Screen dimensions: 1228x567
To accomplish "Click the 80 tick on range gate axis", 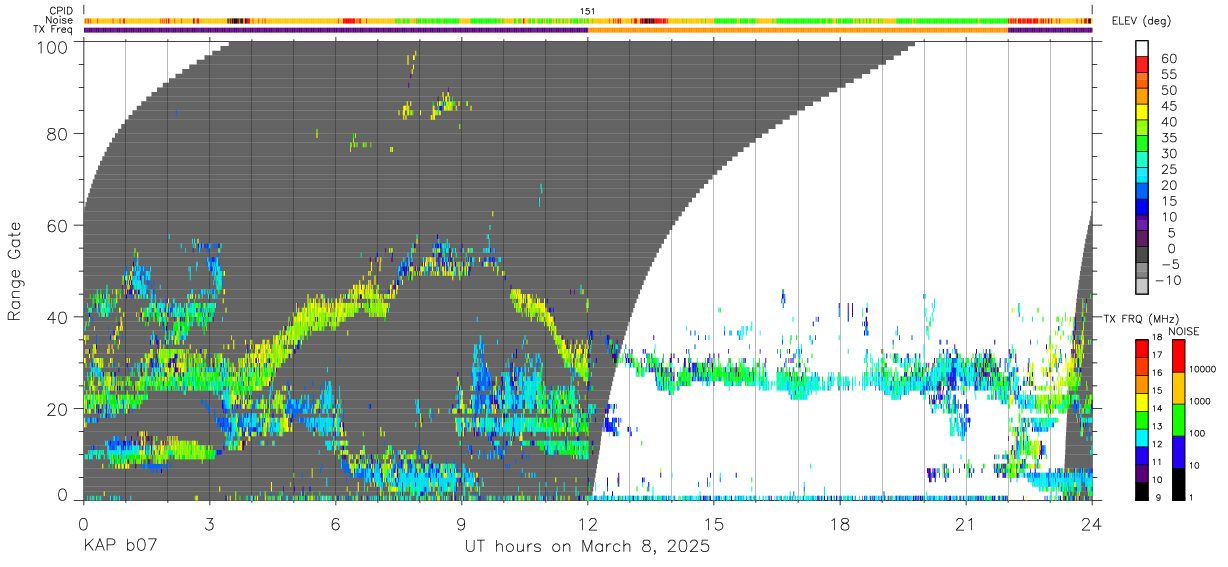I will point(58,134).
